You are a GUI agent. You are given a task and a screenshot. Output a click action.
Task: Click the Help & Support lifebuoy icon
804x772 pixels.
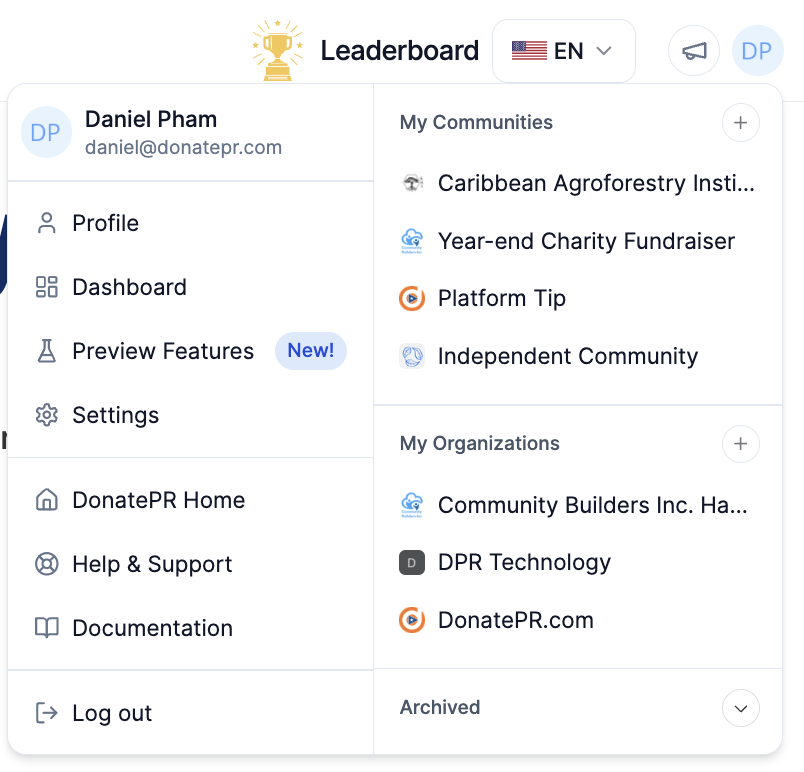coord(46,564)
